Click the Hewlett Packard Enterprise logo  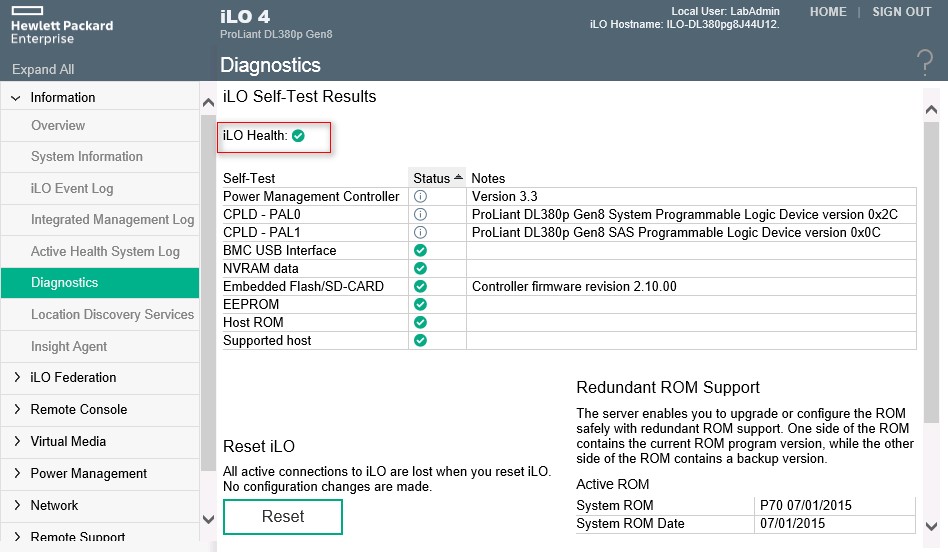click(62, 26)
